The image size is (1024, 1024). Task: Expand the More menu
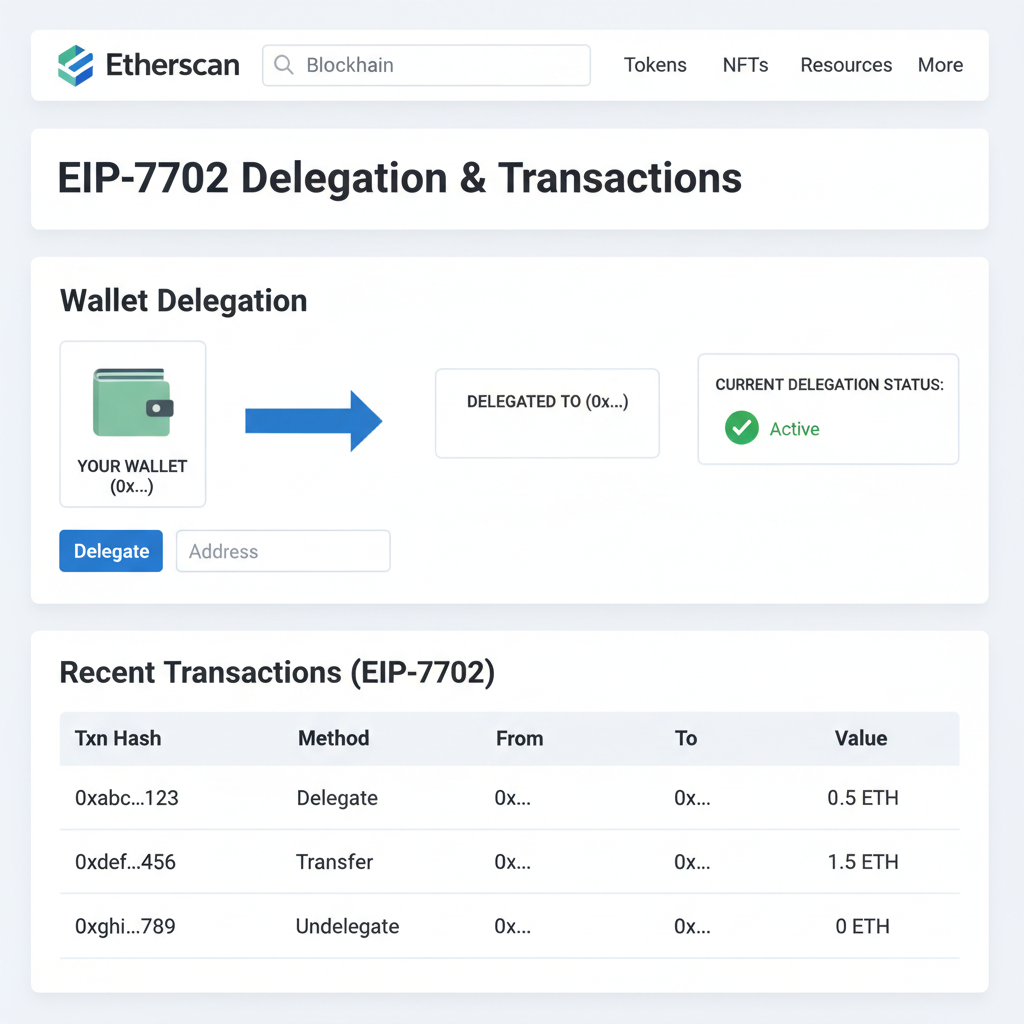pos(940,65)
